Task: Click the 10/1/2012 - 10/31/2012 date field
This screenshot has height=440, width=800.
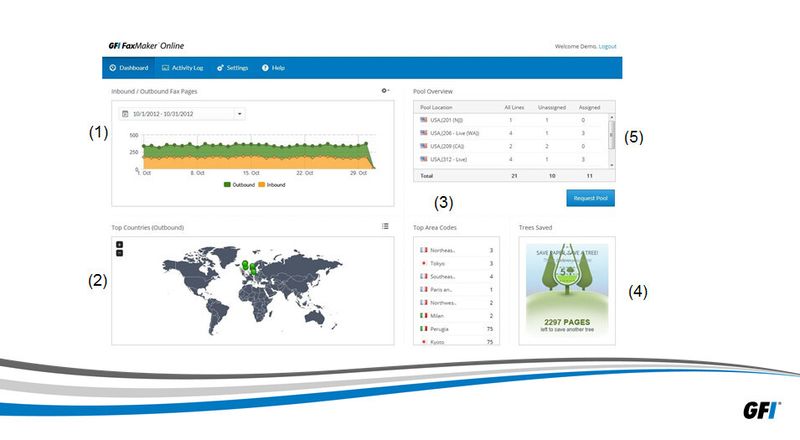Action: (x=183, y=114)
